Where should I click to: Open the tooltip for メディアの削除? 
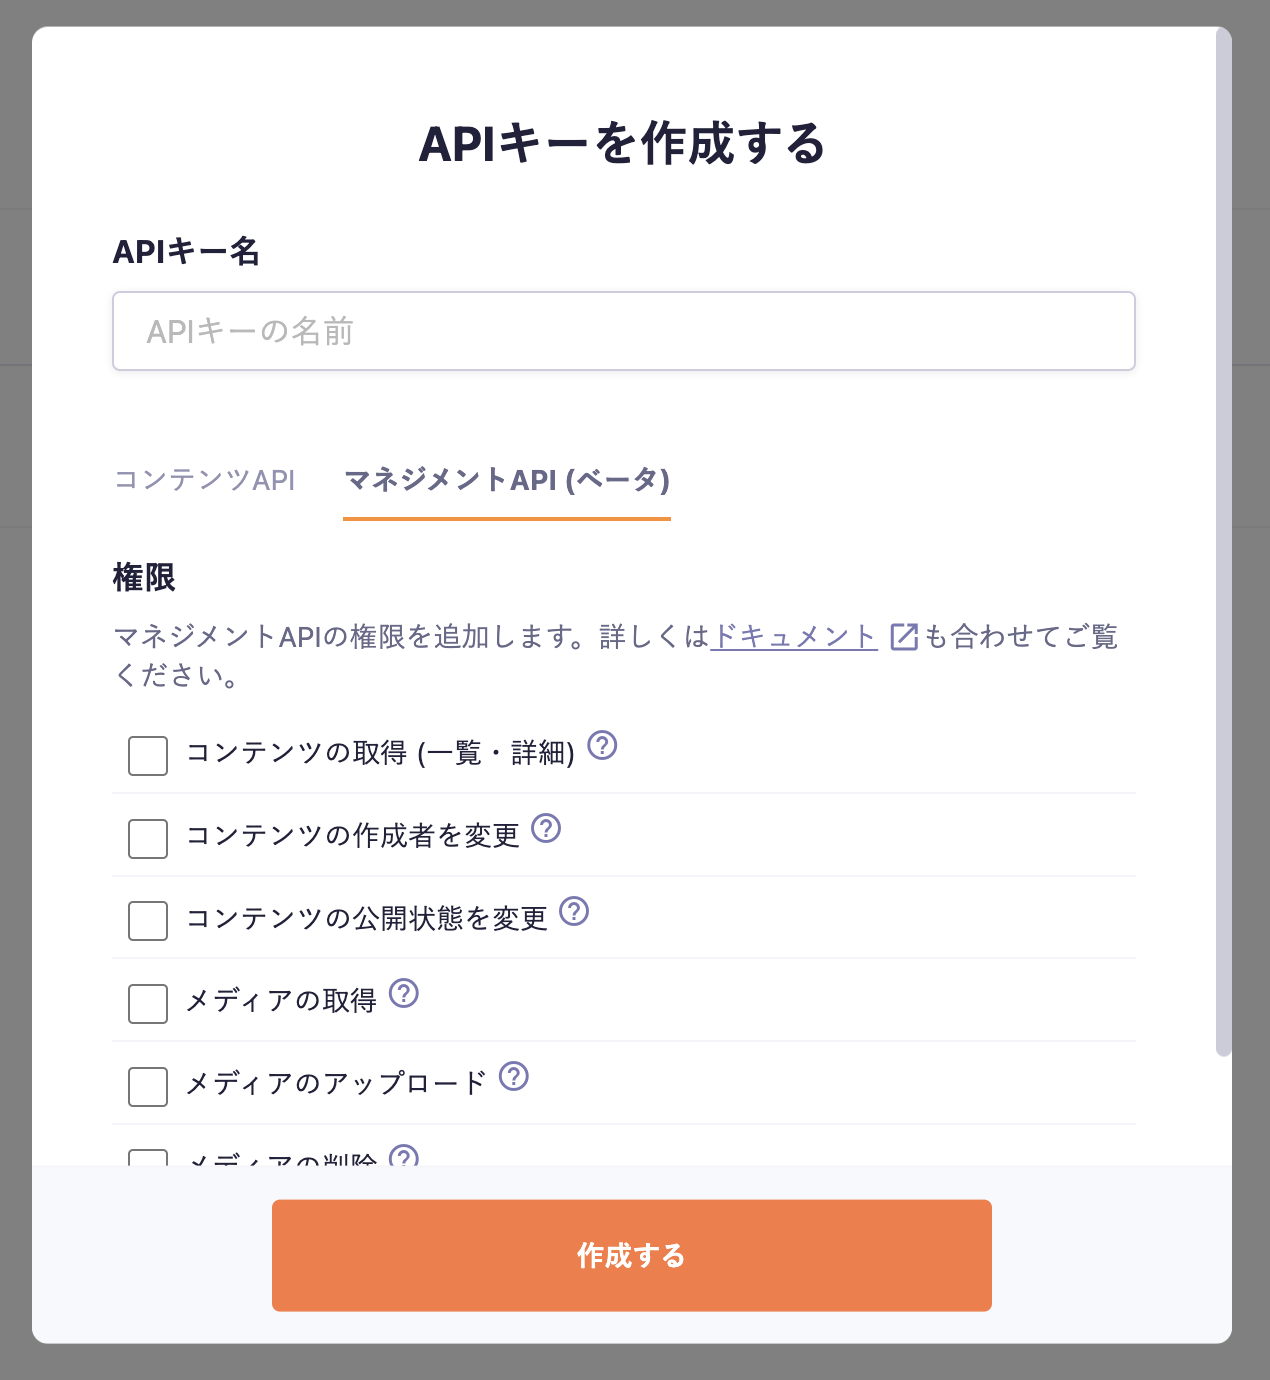[402, 1158]
